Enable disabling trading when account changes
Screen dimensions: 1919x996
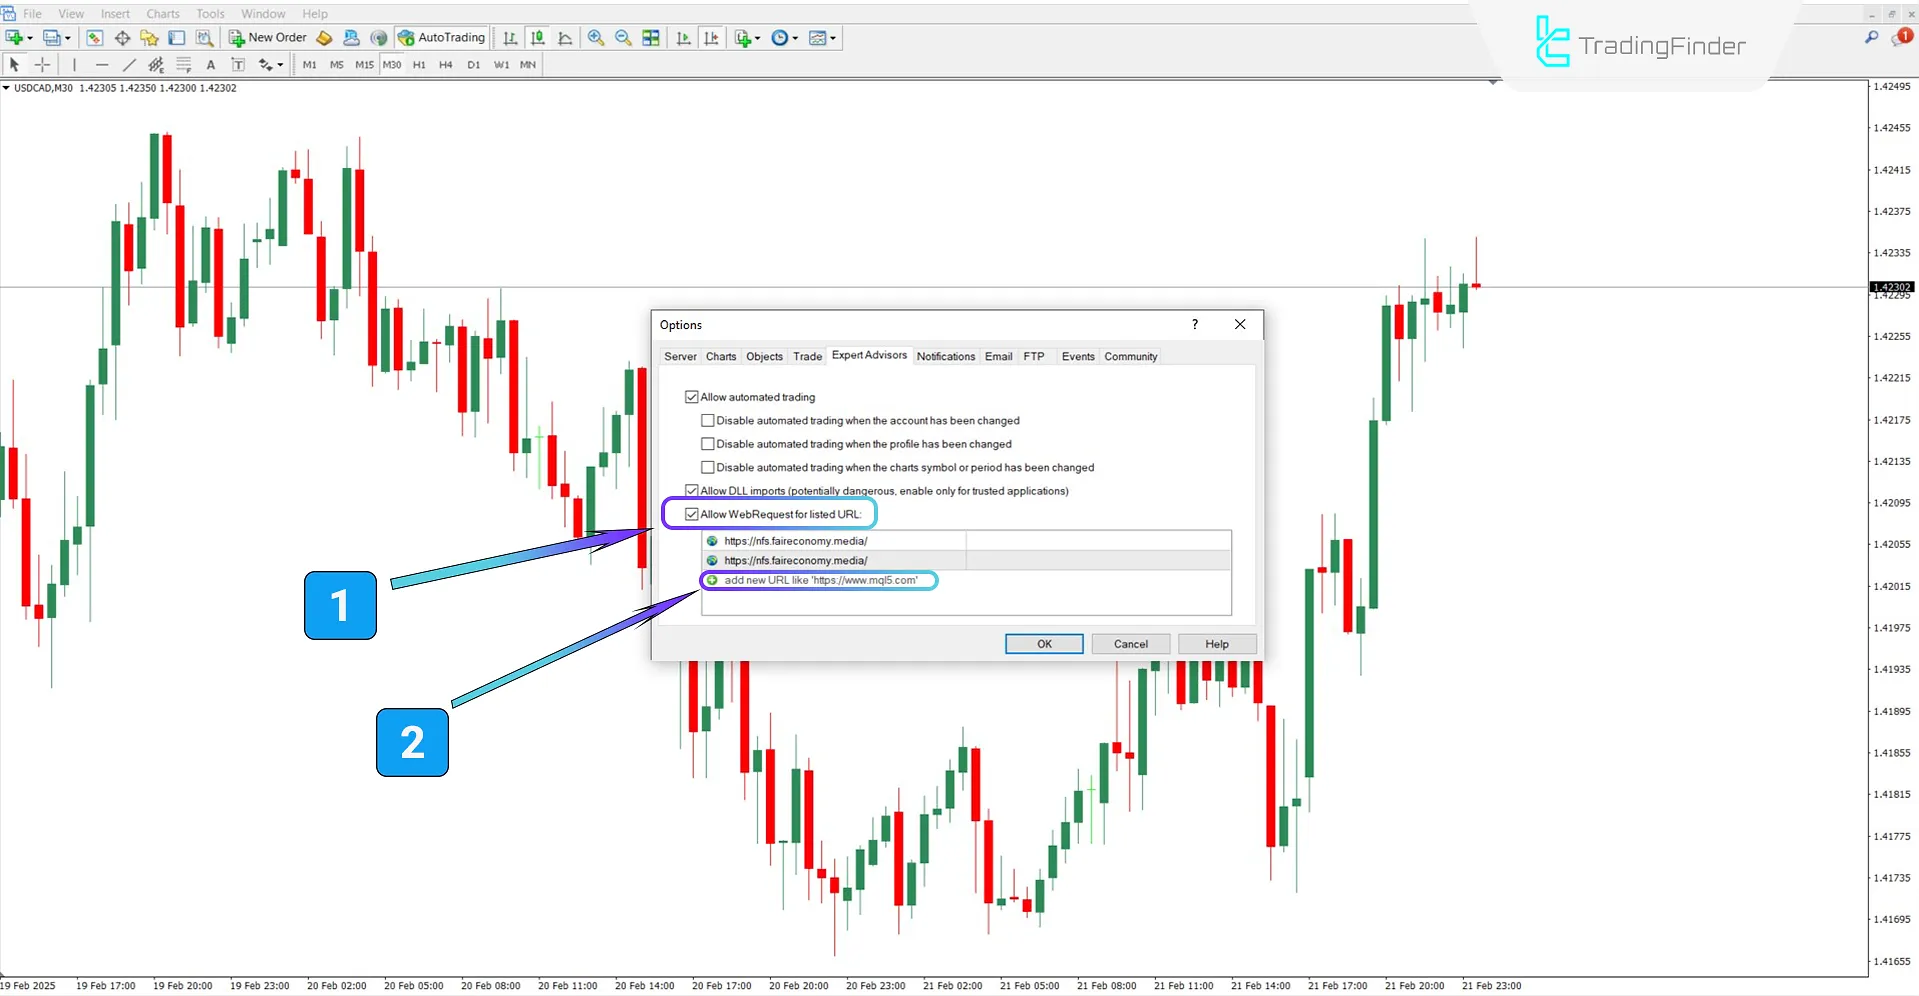point(708,420)
